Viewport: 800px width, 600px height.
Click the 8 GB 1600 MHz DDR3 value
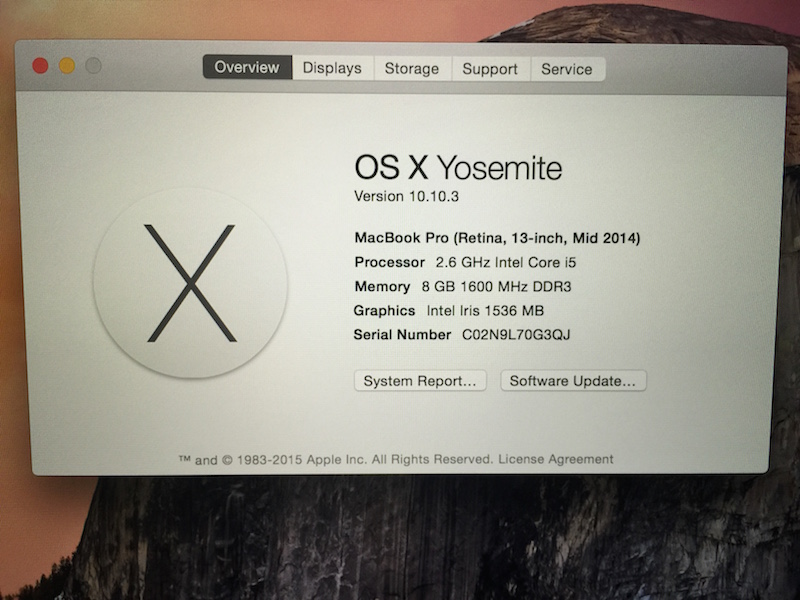point(496,286)
